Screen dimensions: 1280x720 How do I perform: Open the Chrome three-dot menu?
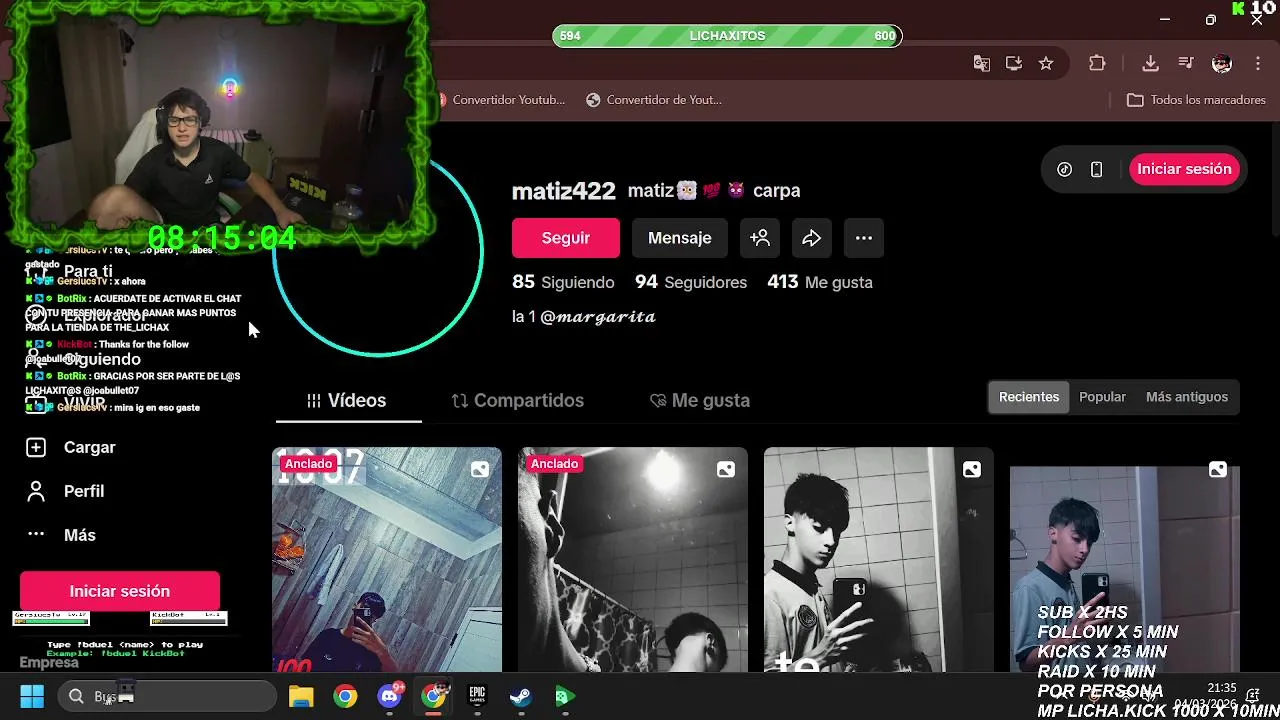(1256, 63)
